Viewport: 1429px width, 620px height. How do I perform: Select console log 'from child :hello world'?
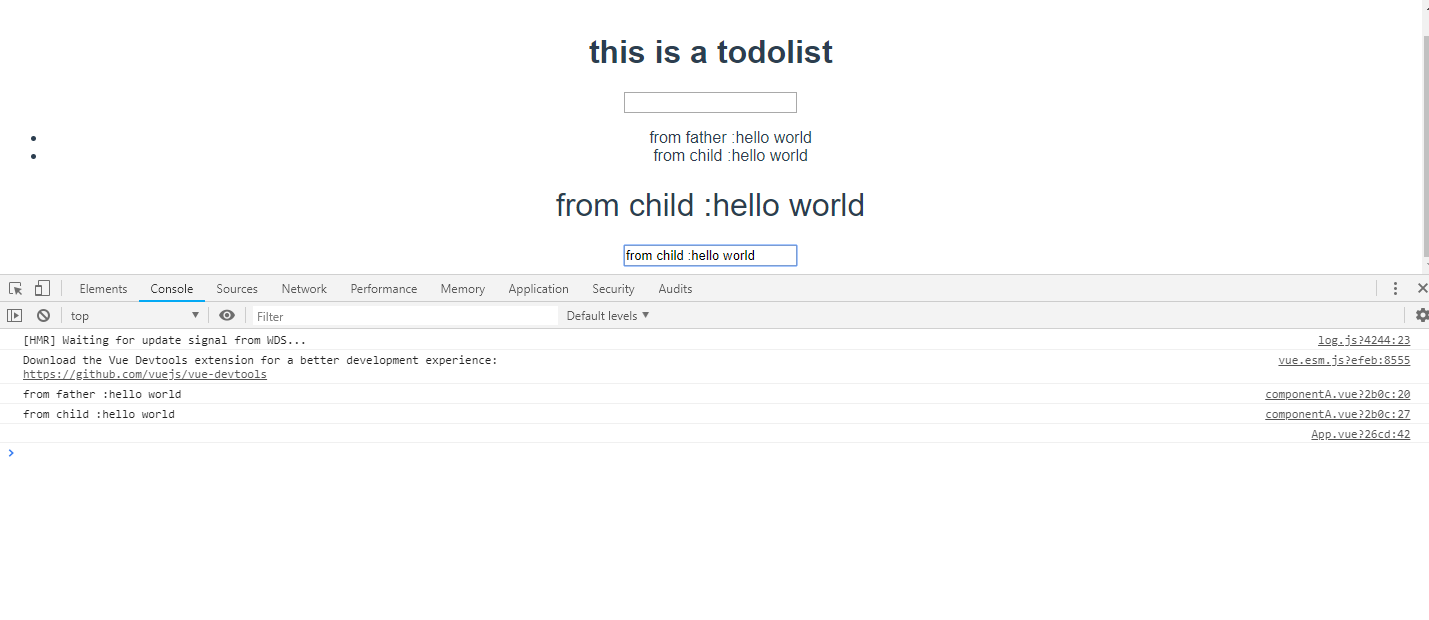[x=99, y=414]
